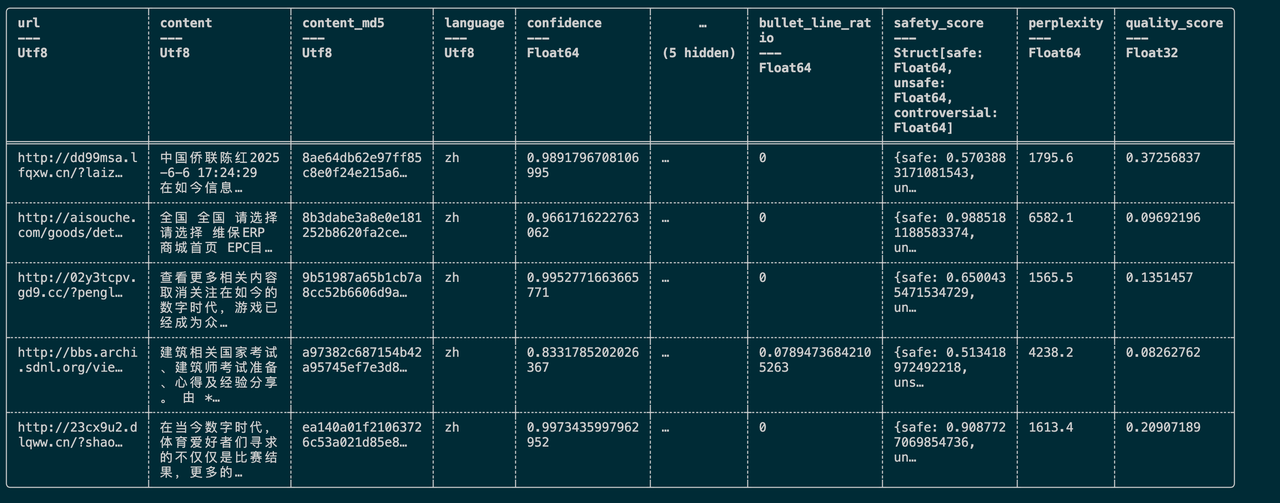Screen dimensions: 1280x503
Task: Click the quality score 0.37256837
Action: [1163, 158]
